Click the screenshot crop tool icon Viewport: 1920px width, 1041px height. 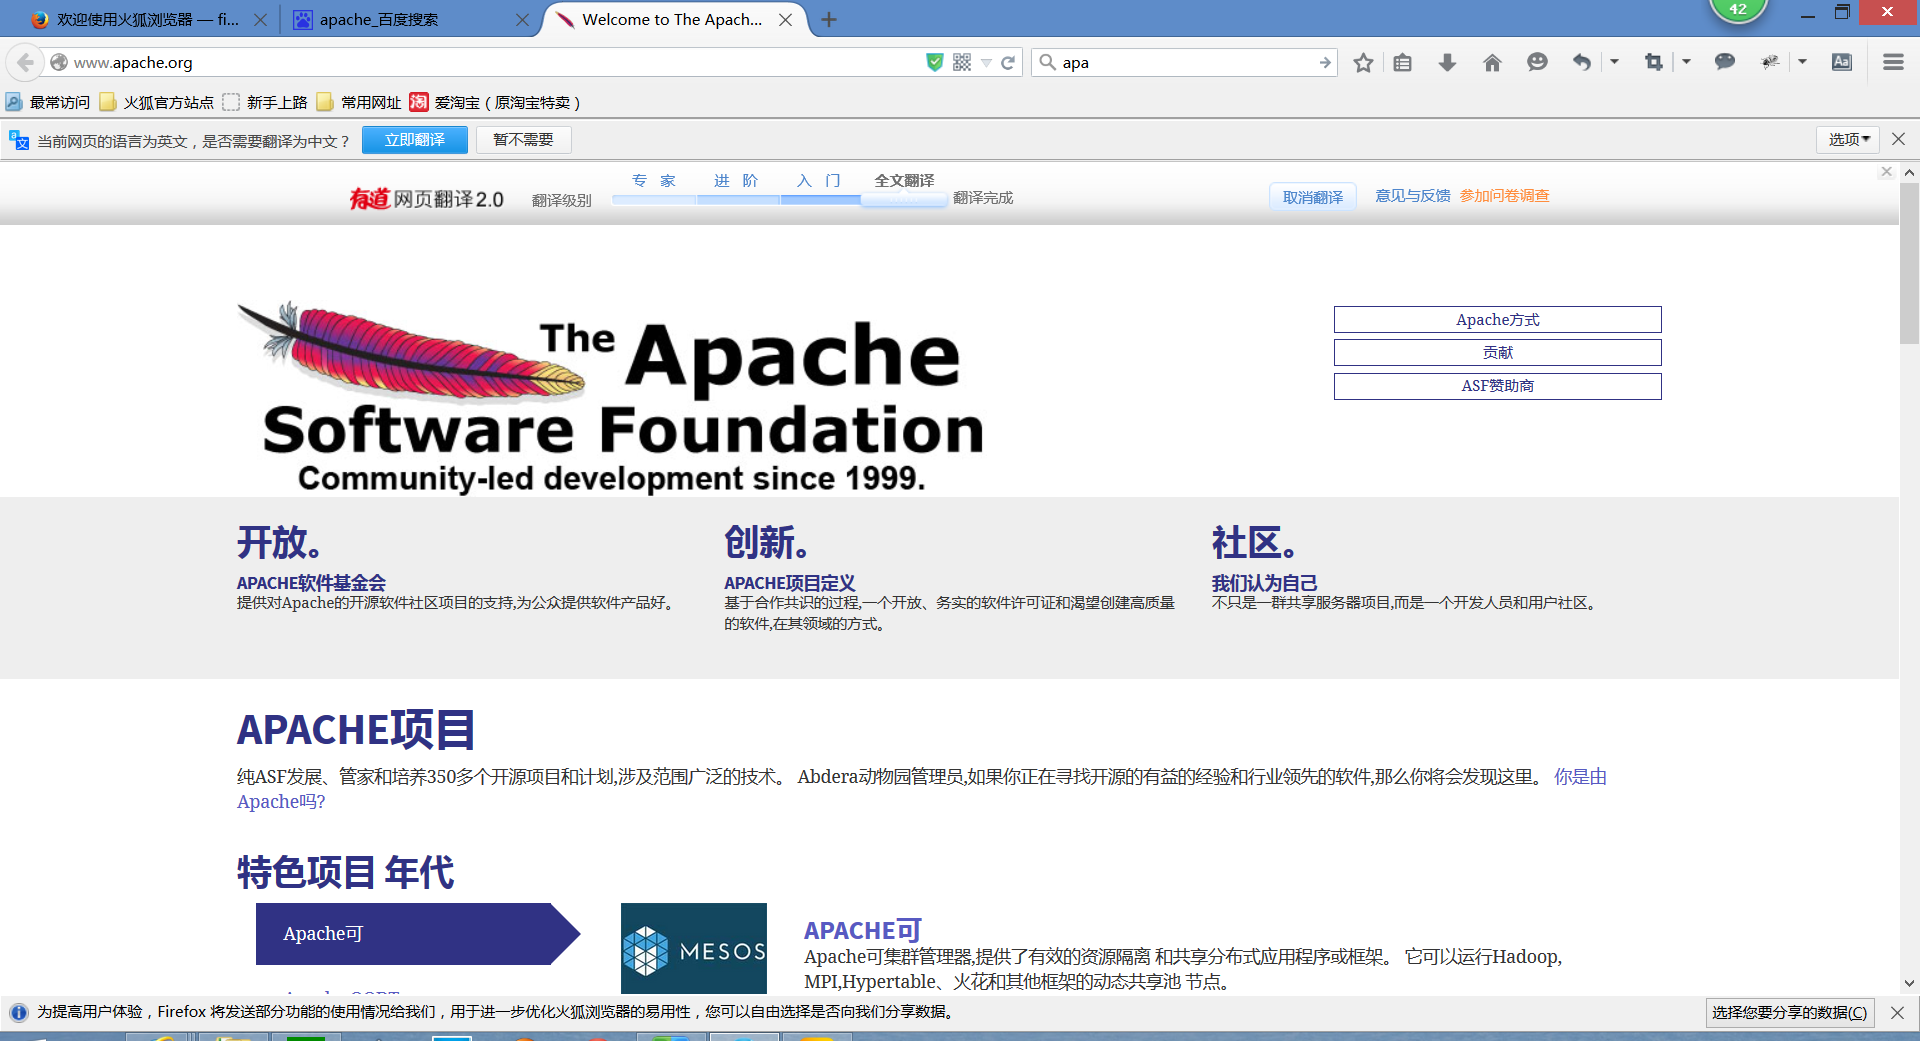point(1653,62)
